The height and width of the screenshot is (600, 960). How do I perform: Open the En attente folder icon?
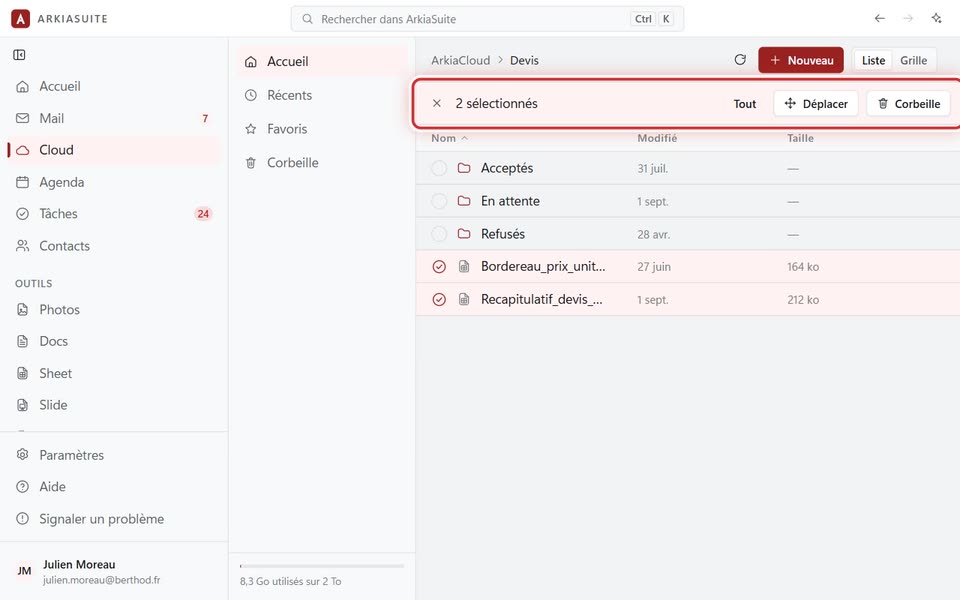[x=464, y=201]
